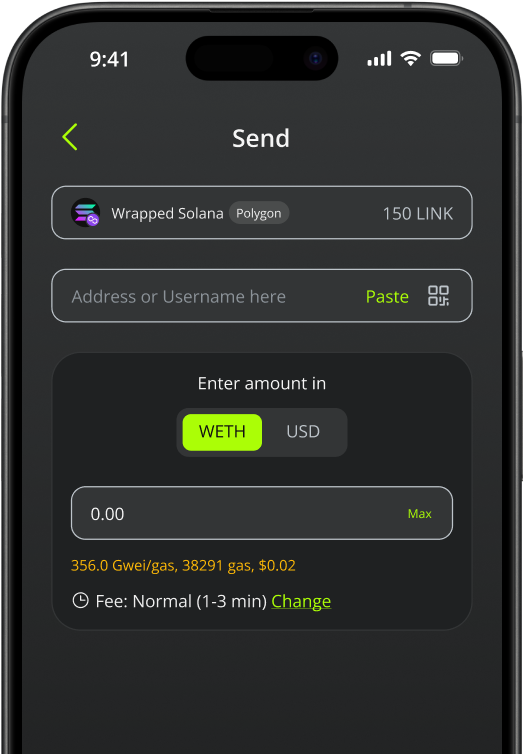The width and height of the screenshot is (523, 754).
Task: Focus the Address or Username field
Action: pyautogui.click(x=262, y=296)
